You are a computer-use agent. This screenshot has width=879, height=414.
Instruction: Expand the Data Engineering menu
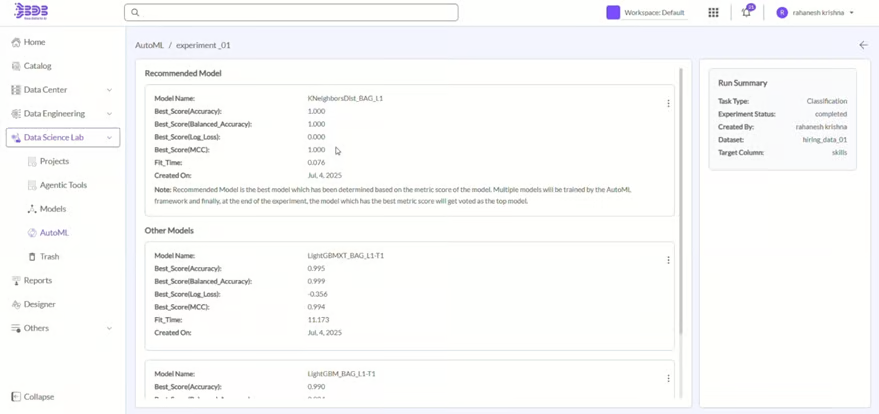pos(109,114)
